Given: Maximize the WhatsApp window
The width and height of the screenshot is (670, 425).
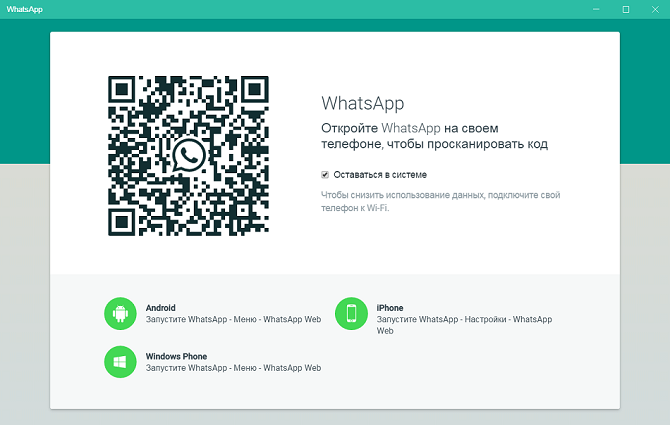Looking at the screenshot, I should click(626, 9).
